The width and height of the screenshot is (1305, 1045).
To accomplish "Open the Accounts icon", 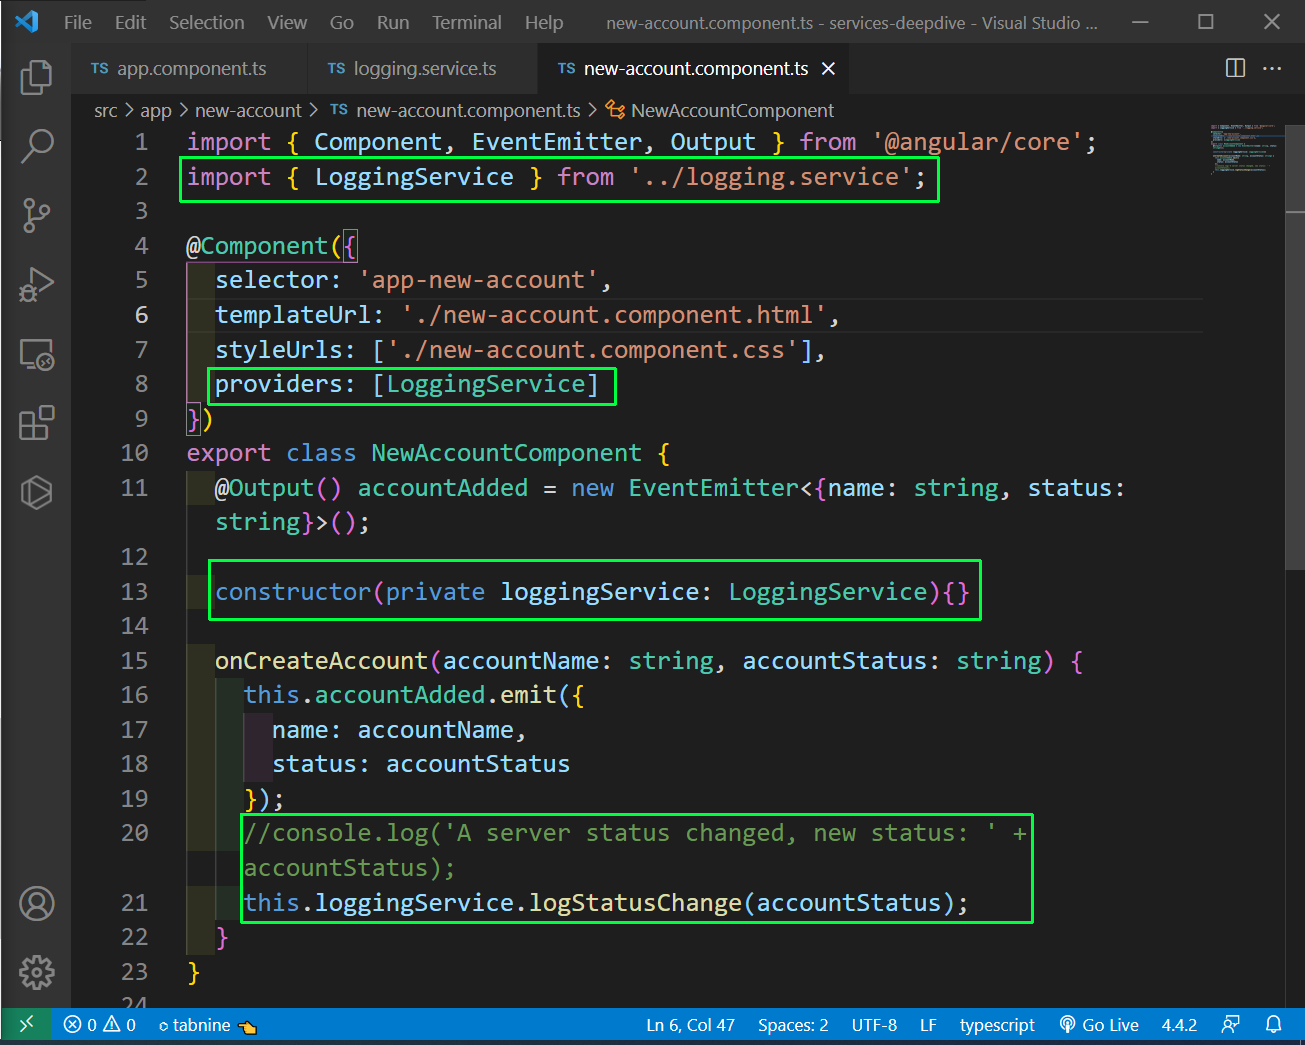I will [x=36, y=903].
